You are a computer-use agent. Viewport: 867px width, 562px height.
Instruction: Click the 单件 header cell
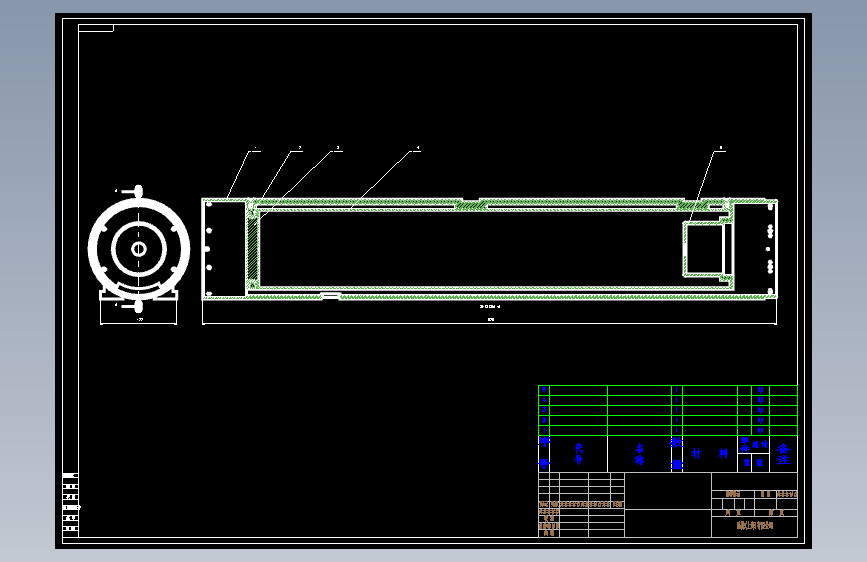pyautogui.click(x=745, y=444)
